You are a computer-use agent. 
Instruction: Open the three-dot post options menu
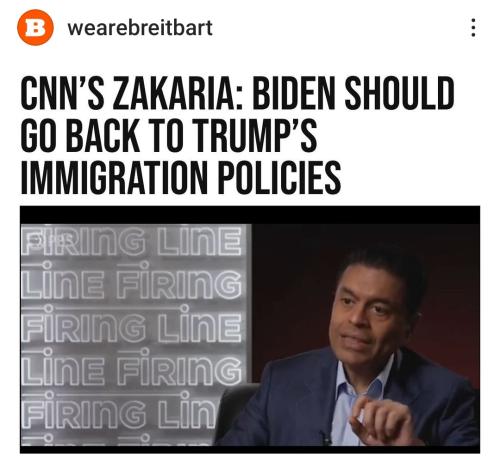[473, 27]
